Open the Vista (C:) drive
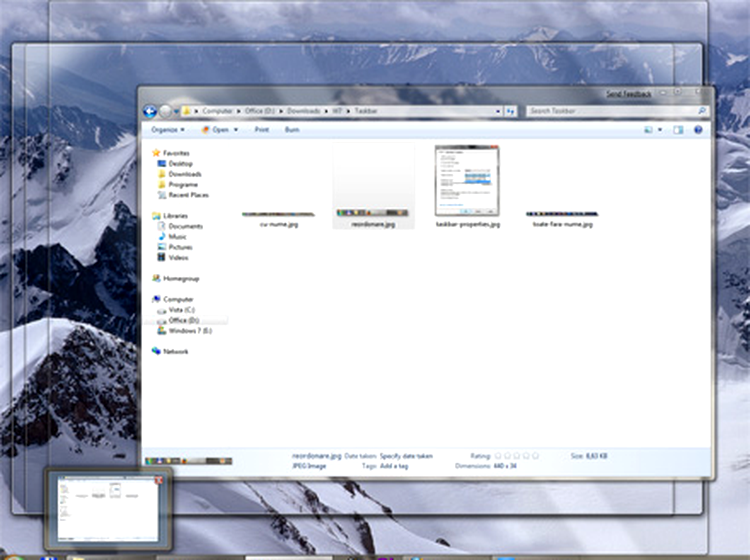Screen dimensions: 750x560 [x=181, y=310]
